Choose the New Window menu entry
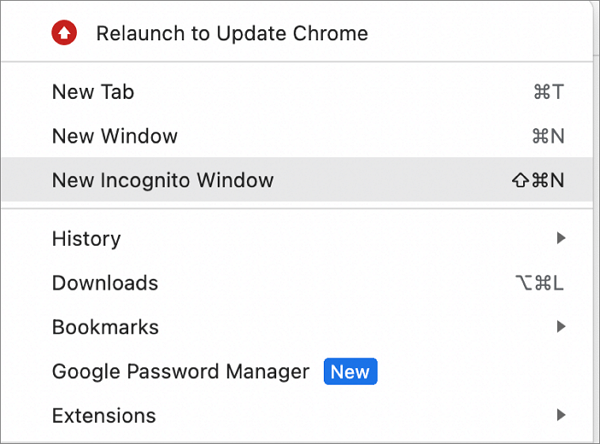This screenshot has height=444, width=600. 115,136
